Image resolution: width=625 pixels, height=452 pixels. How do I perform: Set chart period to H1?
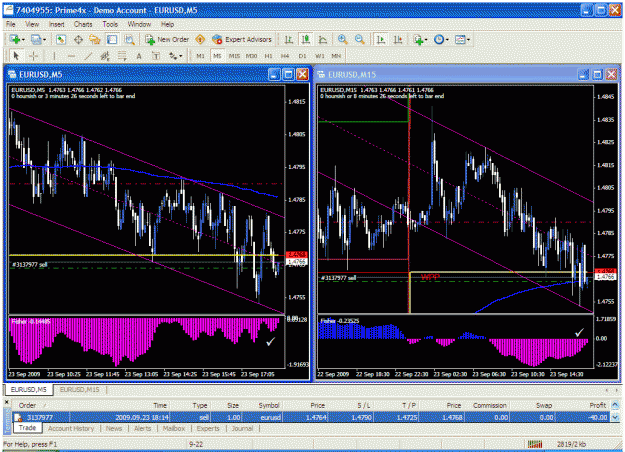268,56
